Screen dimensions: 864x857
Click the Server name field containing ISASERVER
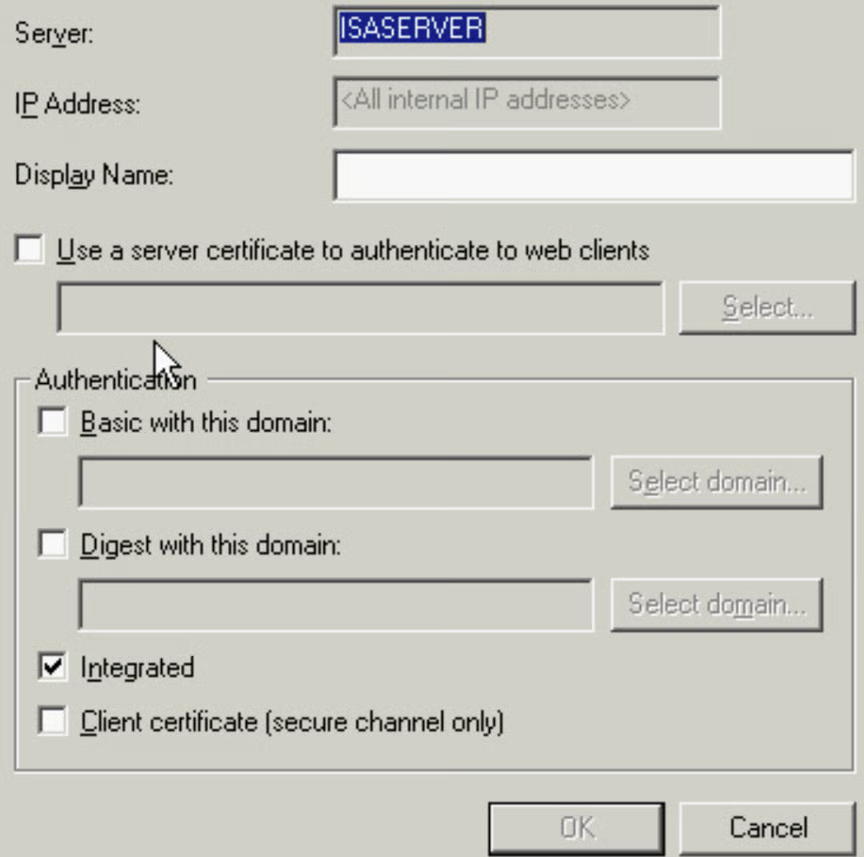click(527, 32)
